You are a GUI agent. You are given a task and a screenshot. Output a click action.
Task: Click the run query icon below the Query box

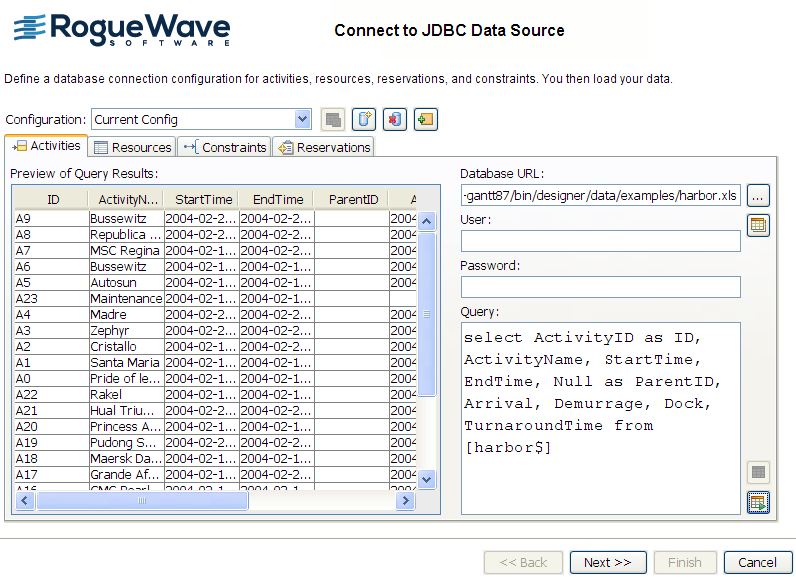(x=758, y=502)
